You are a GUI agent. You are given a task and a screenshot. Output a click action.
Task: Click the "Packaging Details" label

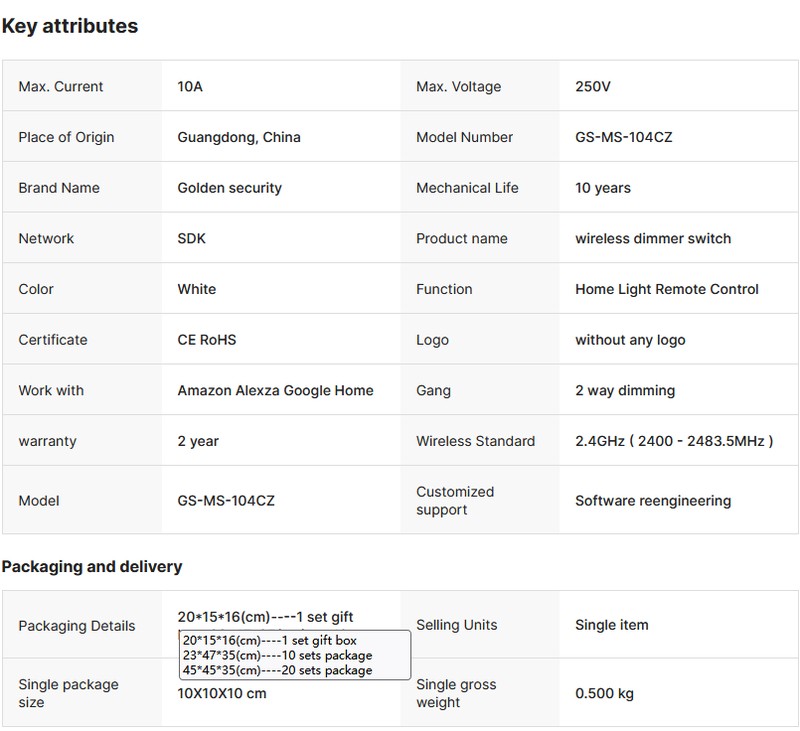point(76,625)
